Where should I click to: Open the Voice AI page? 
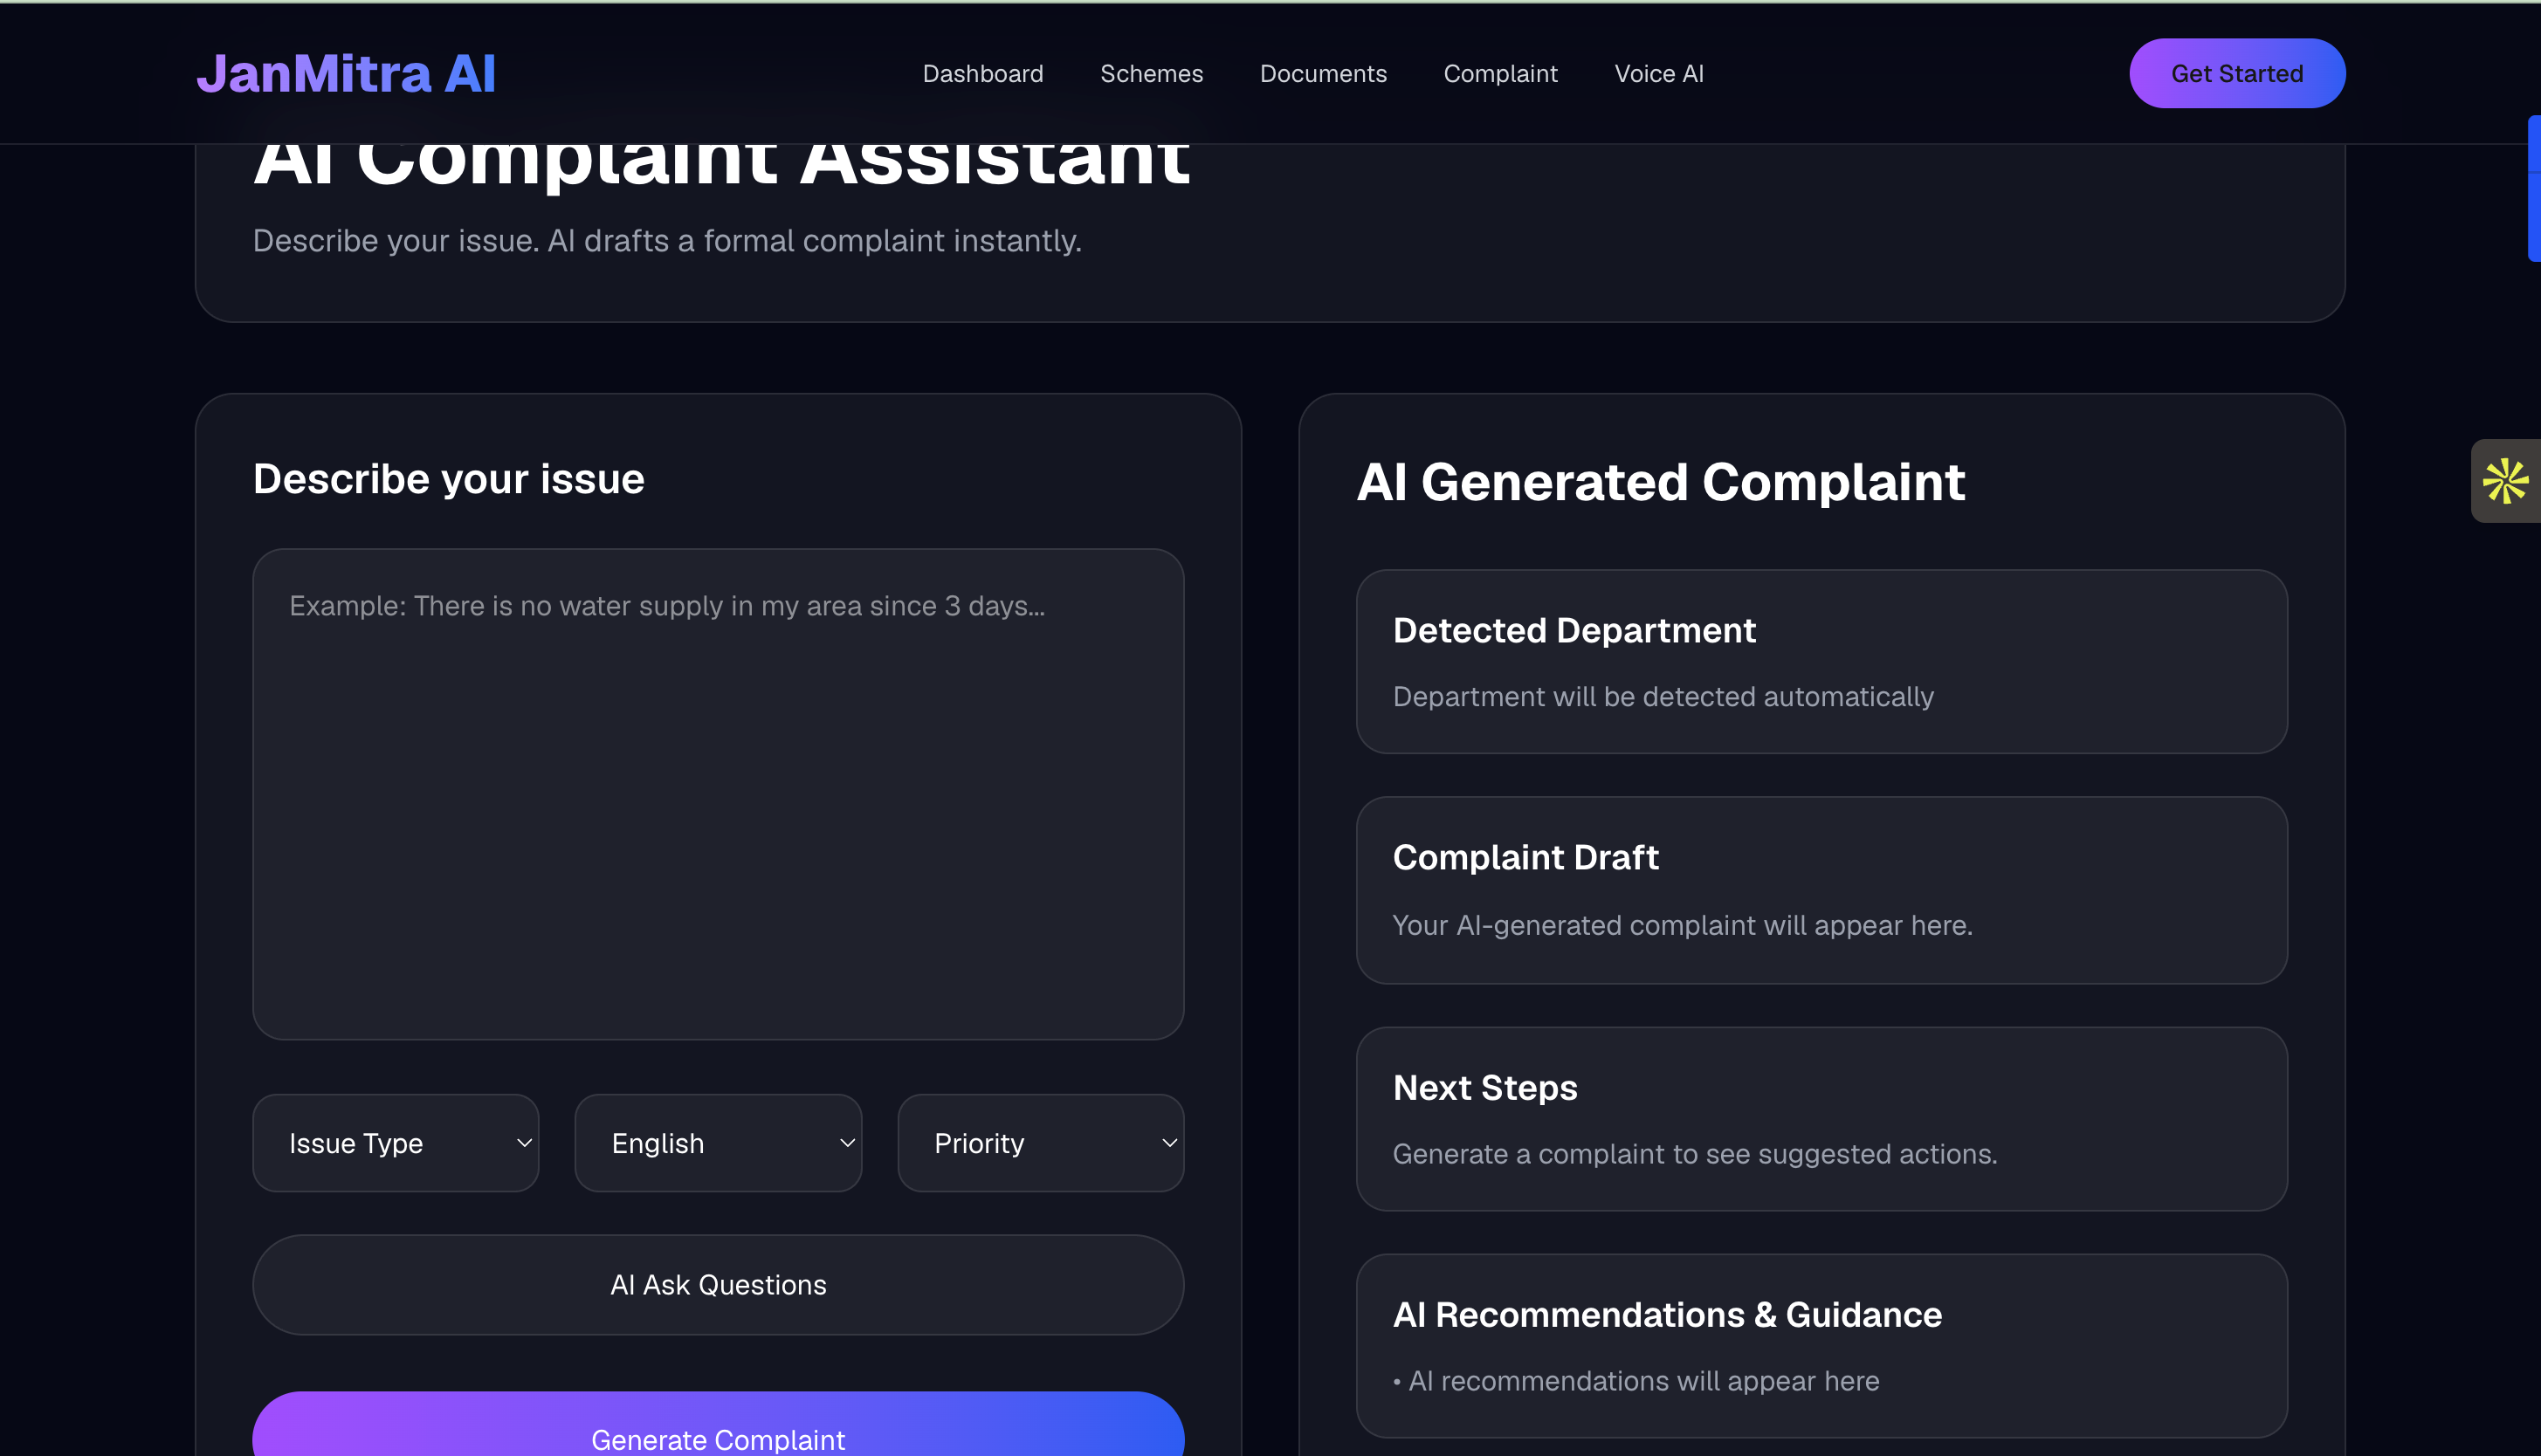coord(1659,74)
